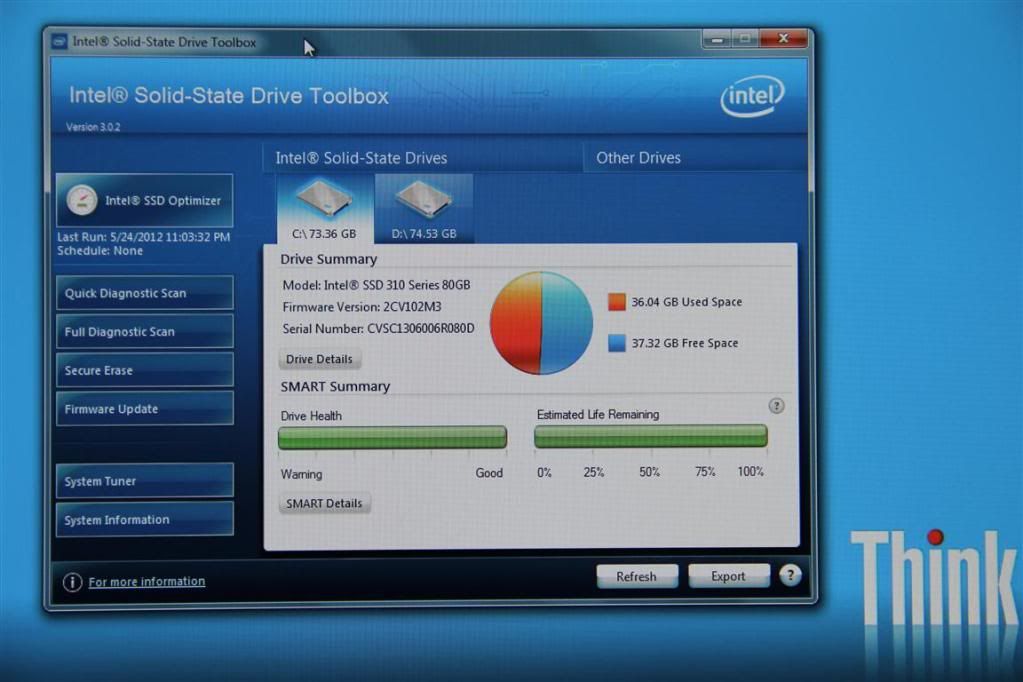1023x682 pixels.
Task: Switch to Intel Solid-State Drives tab
Action: pos(361,158)
